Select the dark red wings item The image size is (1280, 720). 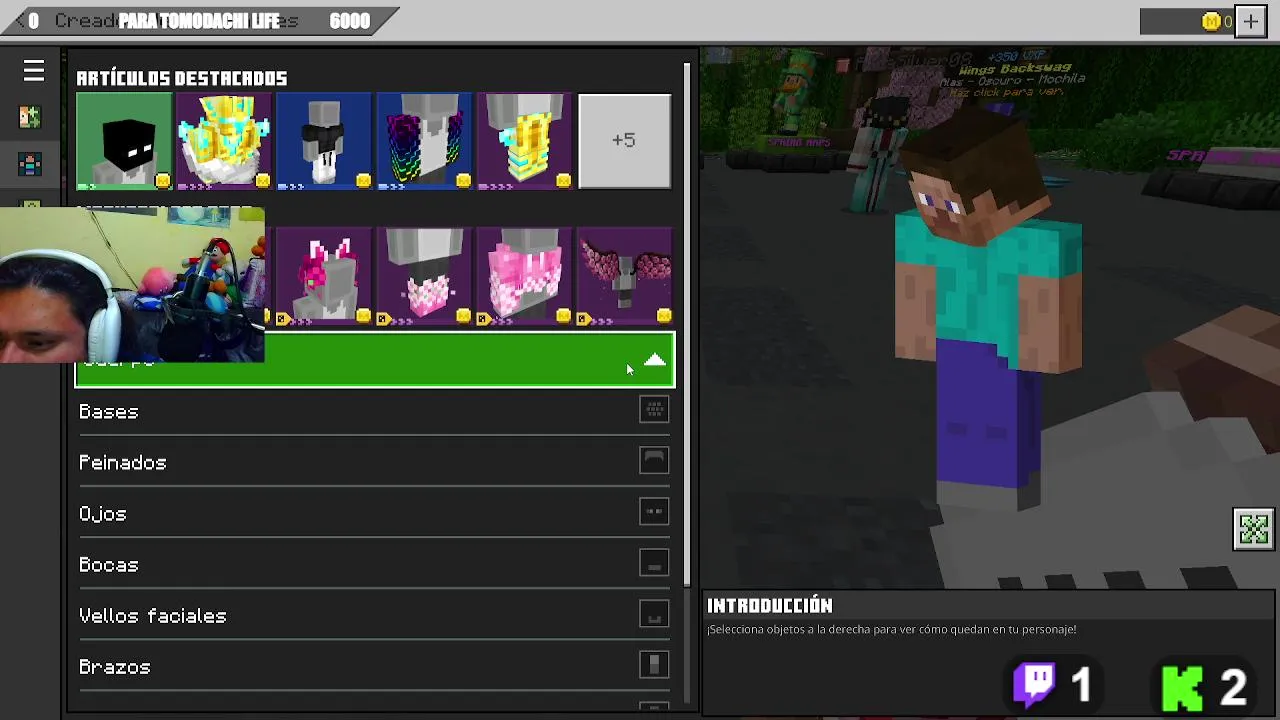coord(624,277)
